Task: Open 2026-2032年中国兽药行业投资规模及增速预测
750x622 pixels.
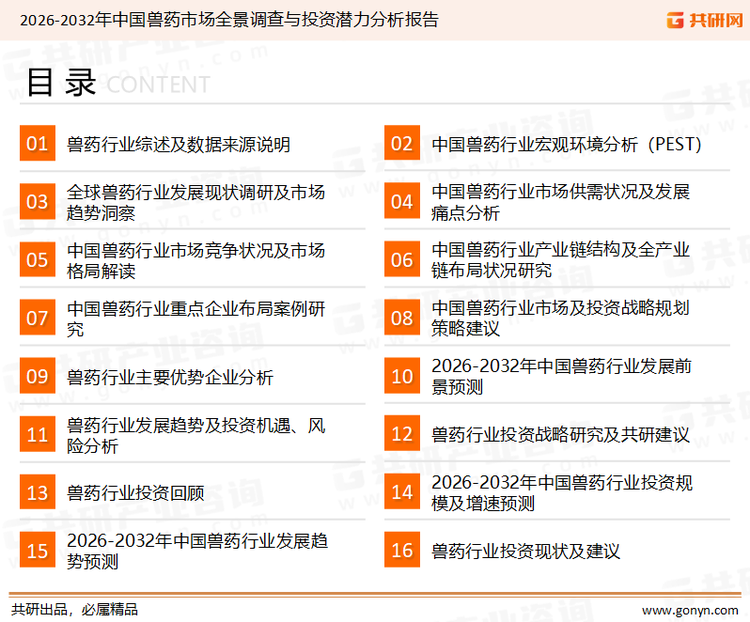Action: point(562,493)
